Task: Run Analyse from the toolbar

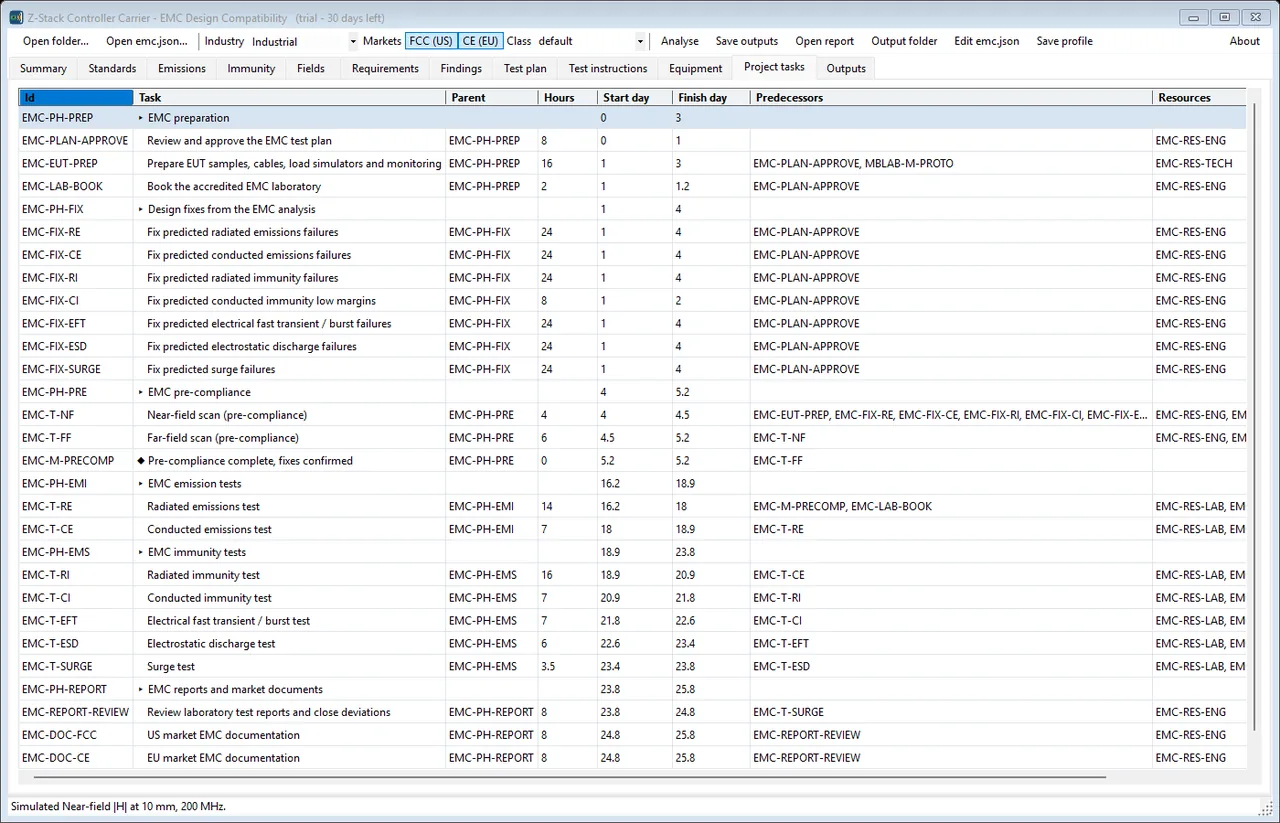Action: (680, 41)
